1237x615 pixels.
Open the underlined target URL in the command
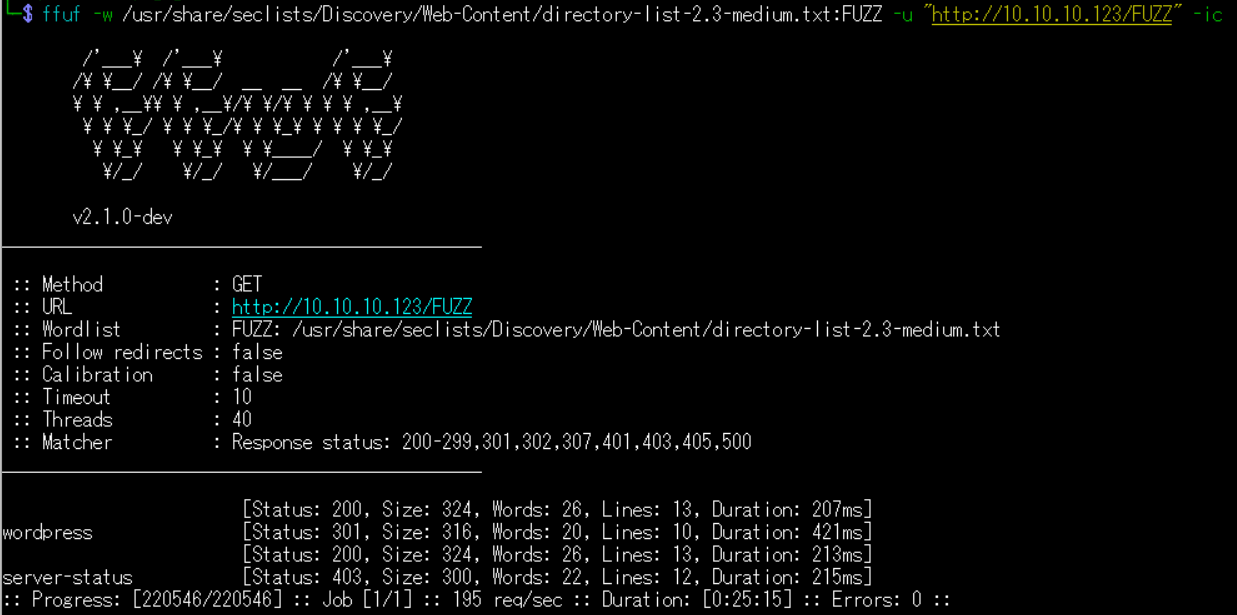1051,15
